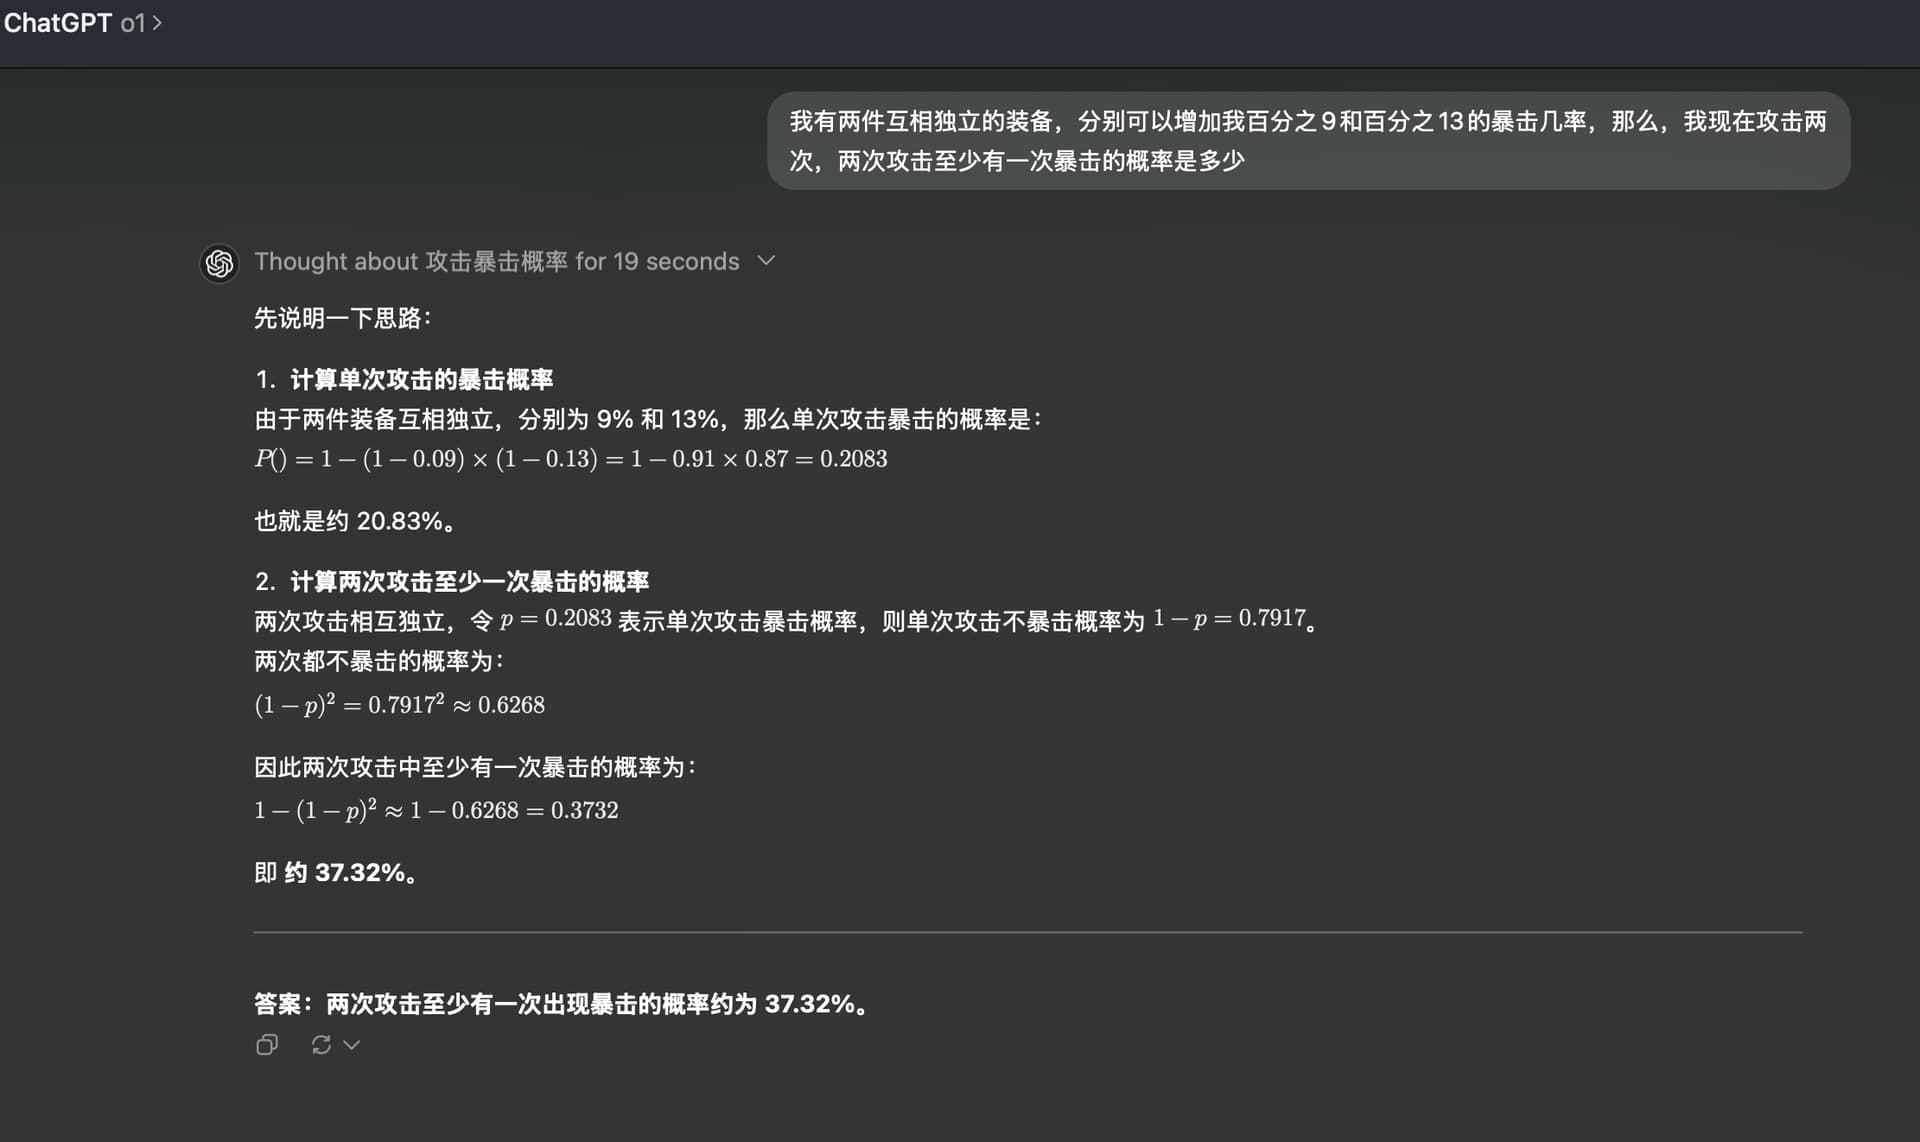This screenshot has width=1920, height=1142.
Task: Click the text '即 约 37.32%'
Action: [x=336, y=873]
